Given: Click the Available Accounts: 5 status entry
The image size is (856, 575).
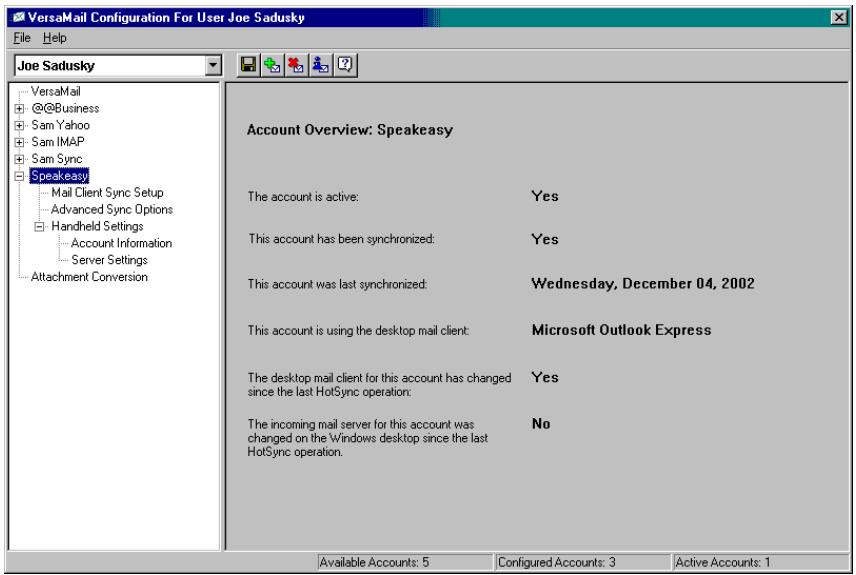Looking at the screenshot, I should (x=405, y=562).
